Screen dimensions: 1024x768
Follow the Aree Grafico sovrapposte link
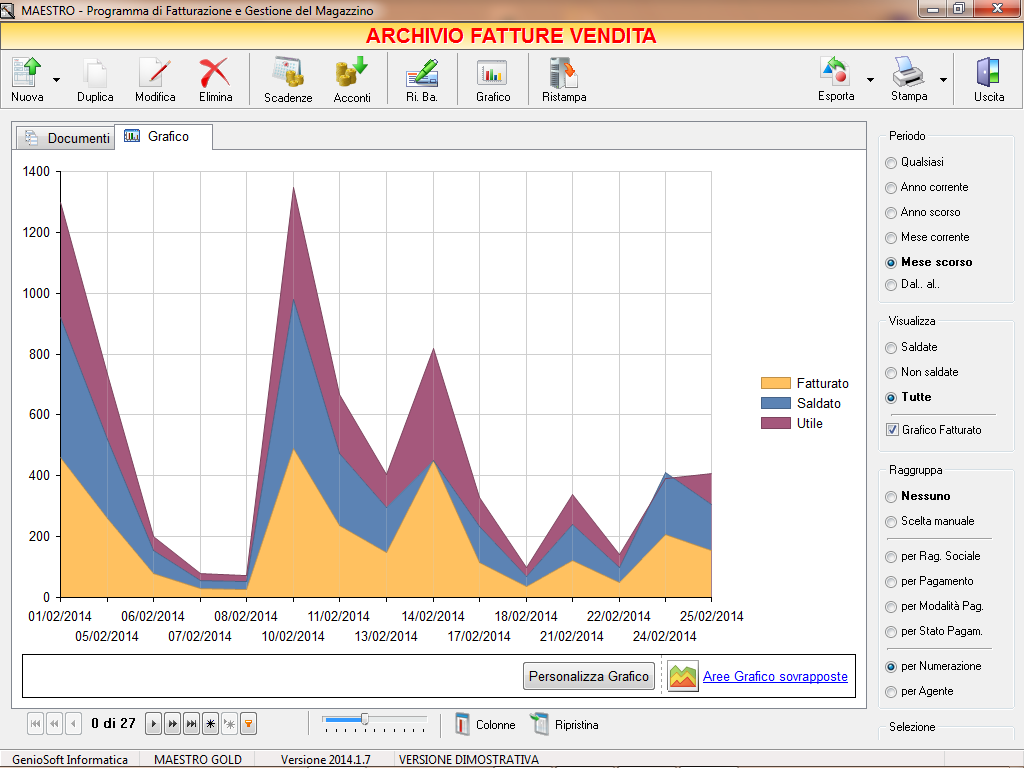pos(774,677)
